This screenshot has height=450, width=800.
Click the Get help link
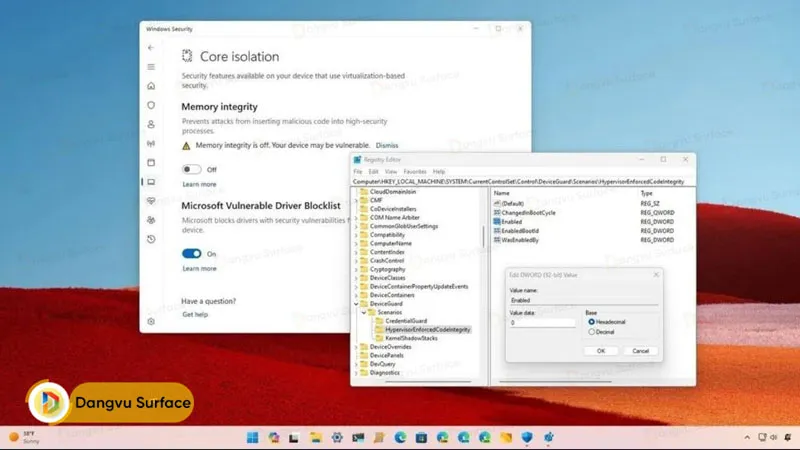coord(195,314)
